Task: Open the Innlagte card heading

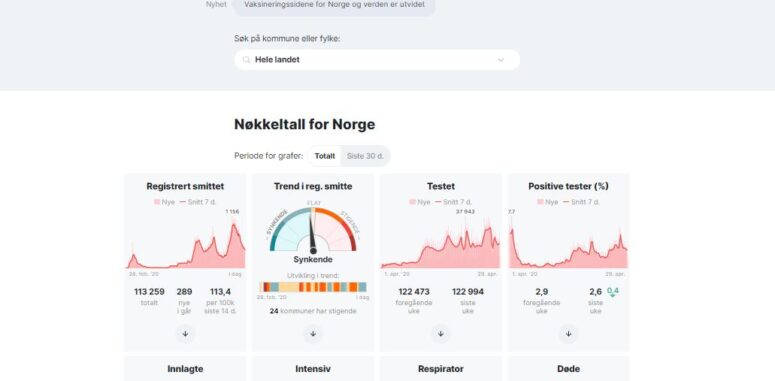Action: coord(185,369)
